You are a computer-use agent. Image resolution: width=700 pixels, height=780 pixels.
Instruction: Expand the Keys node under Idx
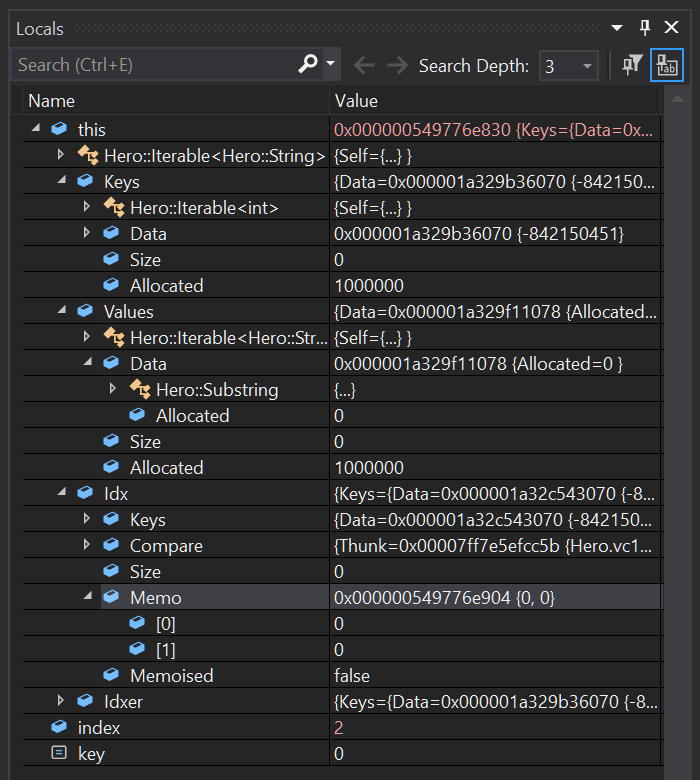coord(87,518)
